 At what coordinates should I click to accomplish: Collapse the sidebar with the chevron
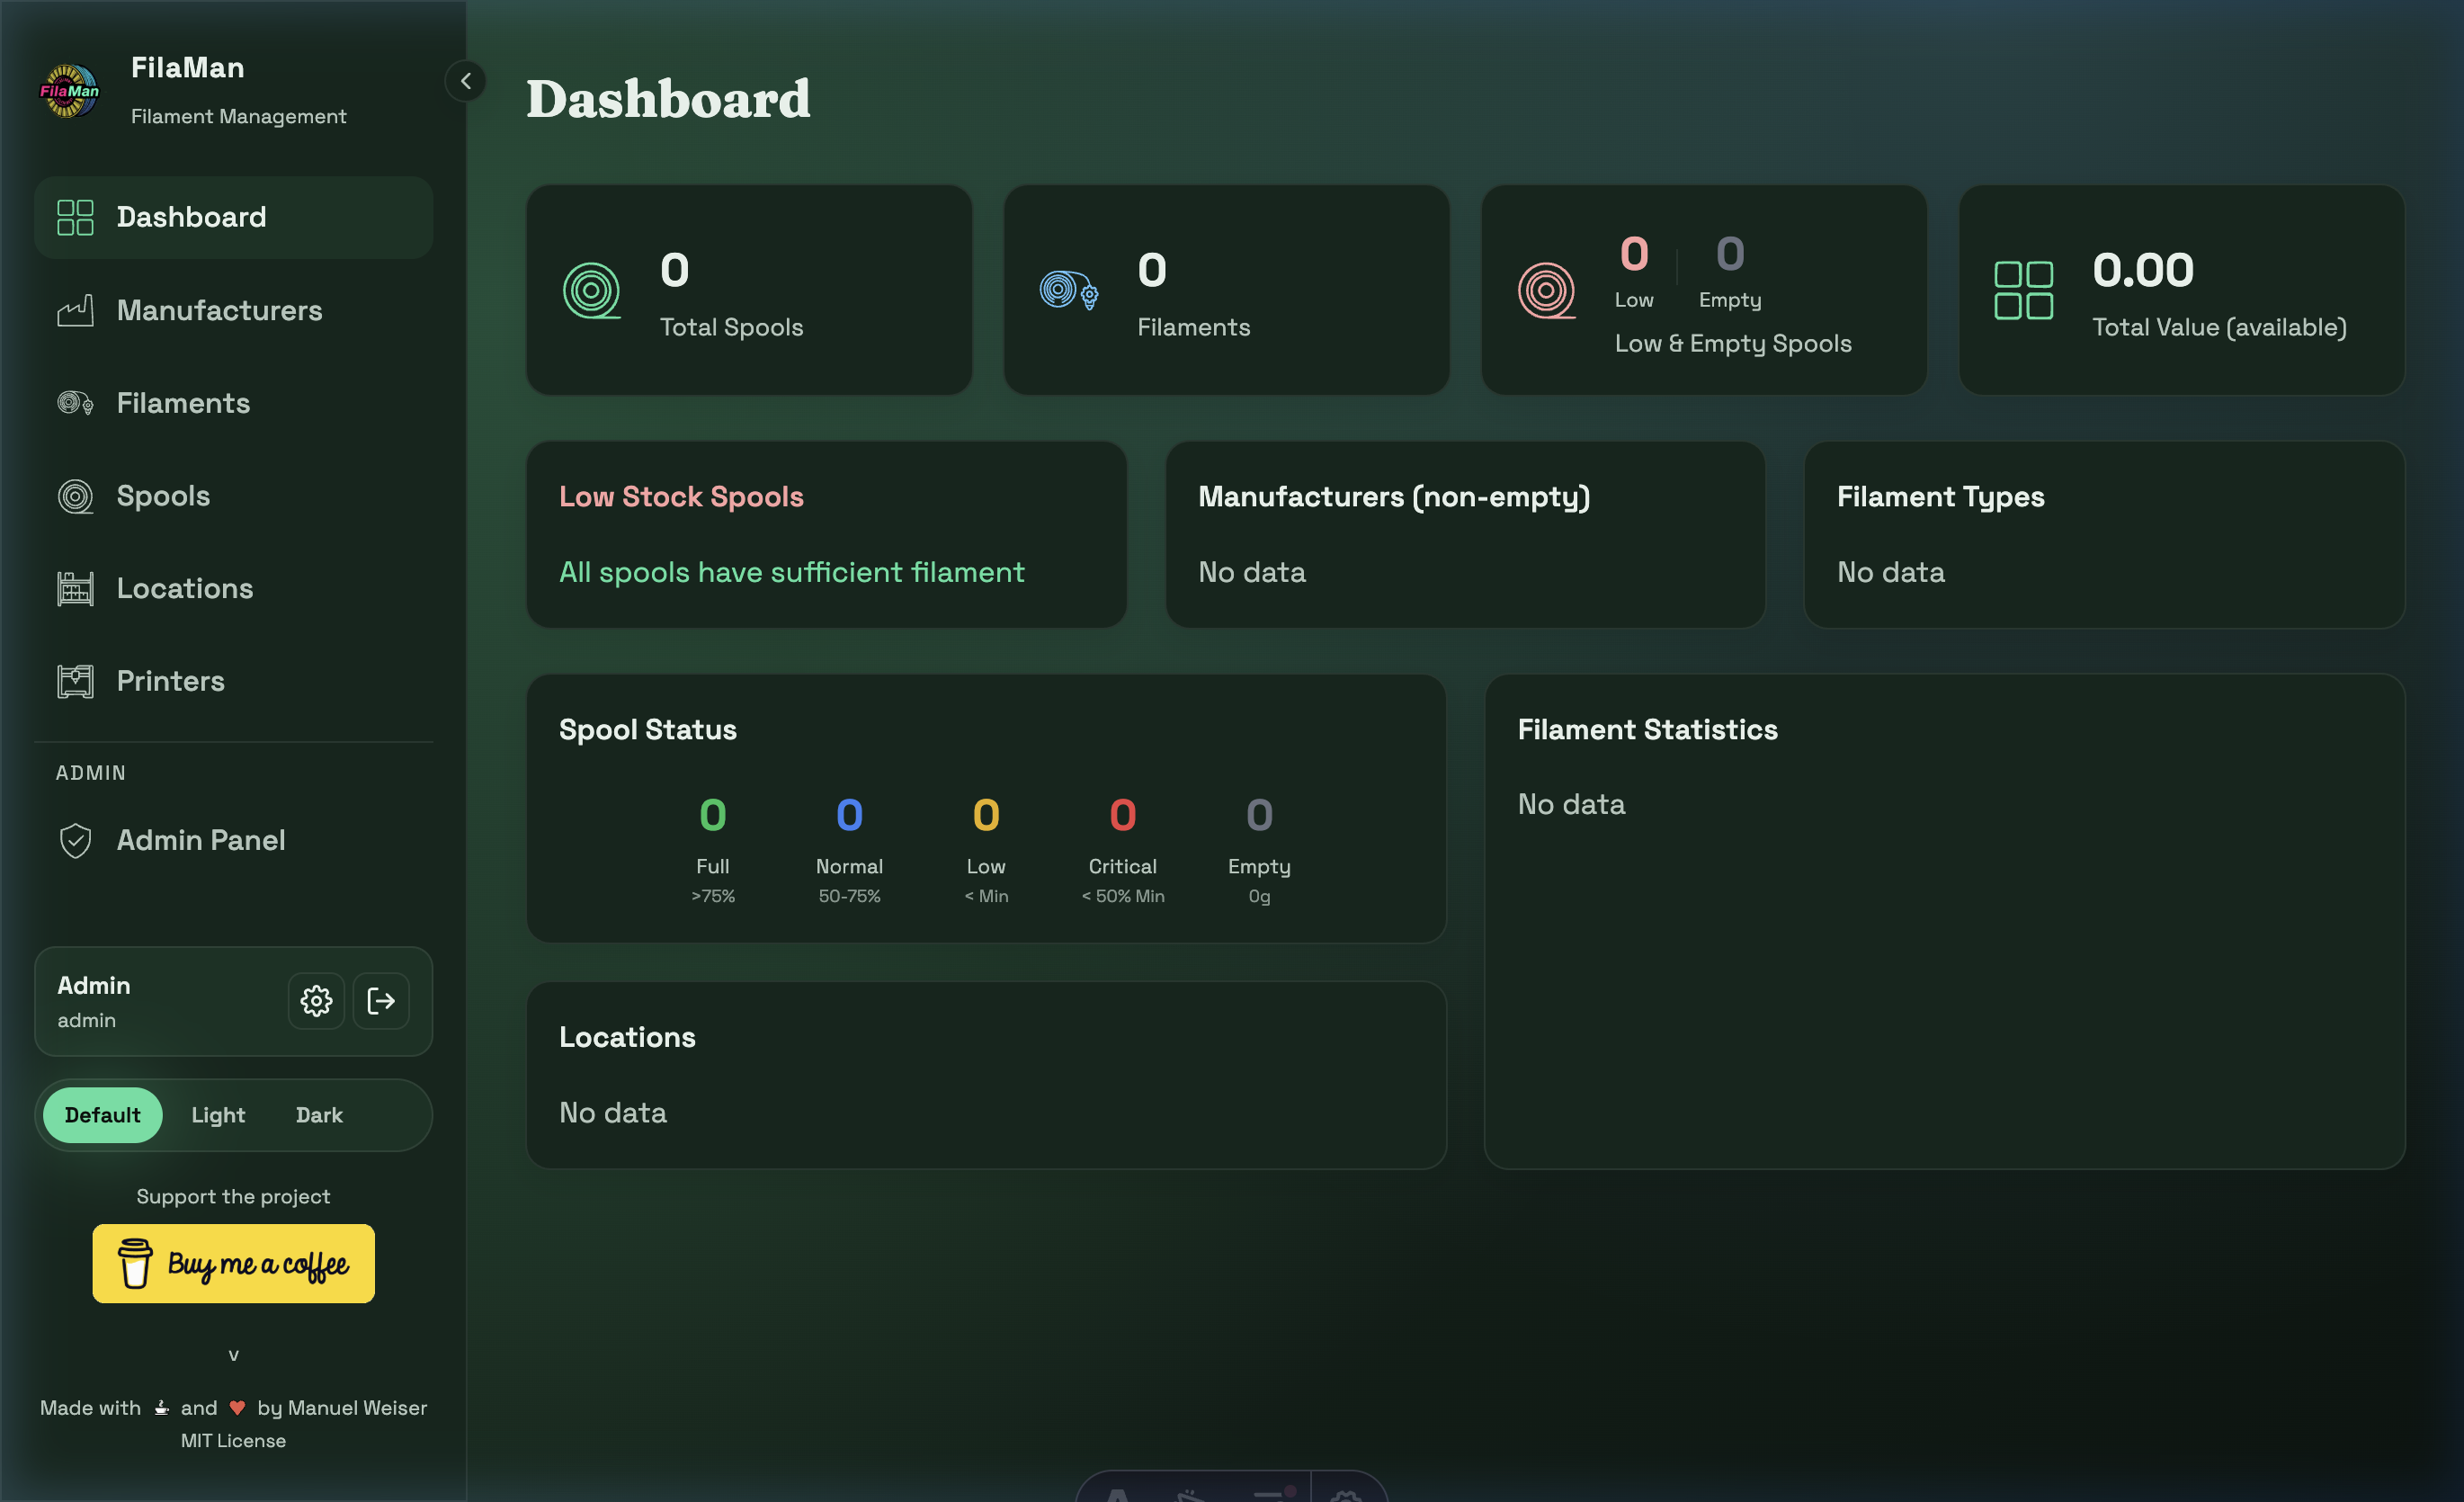pyautogui.click(x=464, y=81)
